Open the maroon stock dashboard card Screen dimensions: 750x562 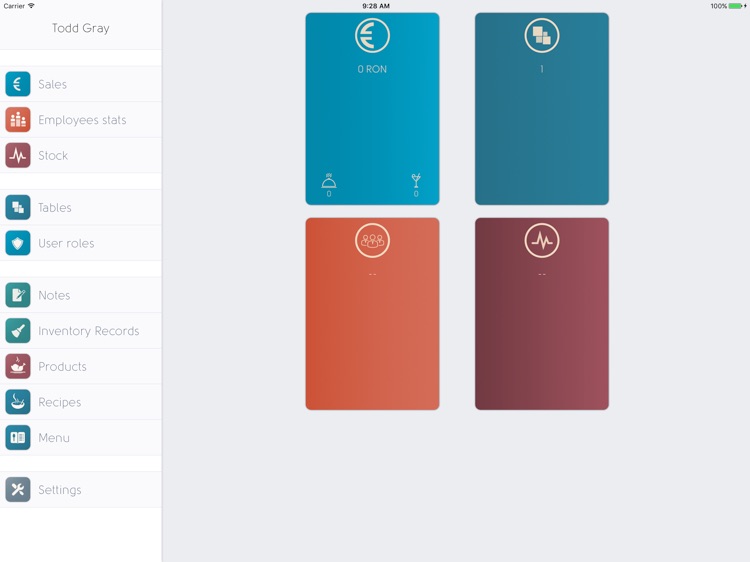pyautogui.click(x=541, y=314)
